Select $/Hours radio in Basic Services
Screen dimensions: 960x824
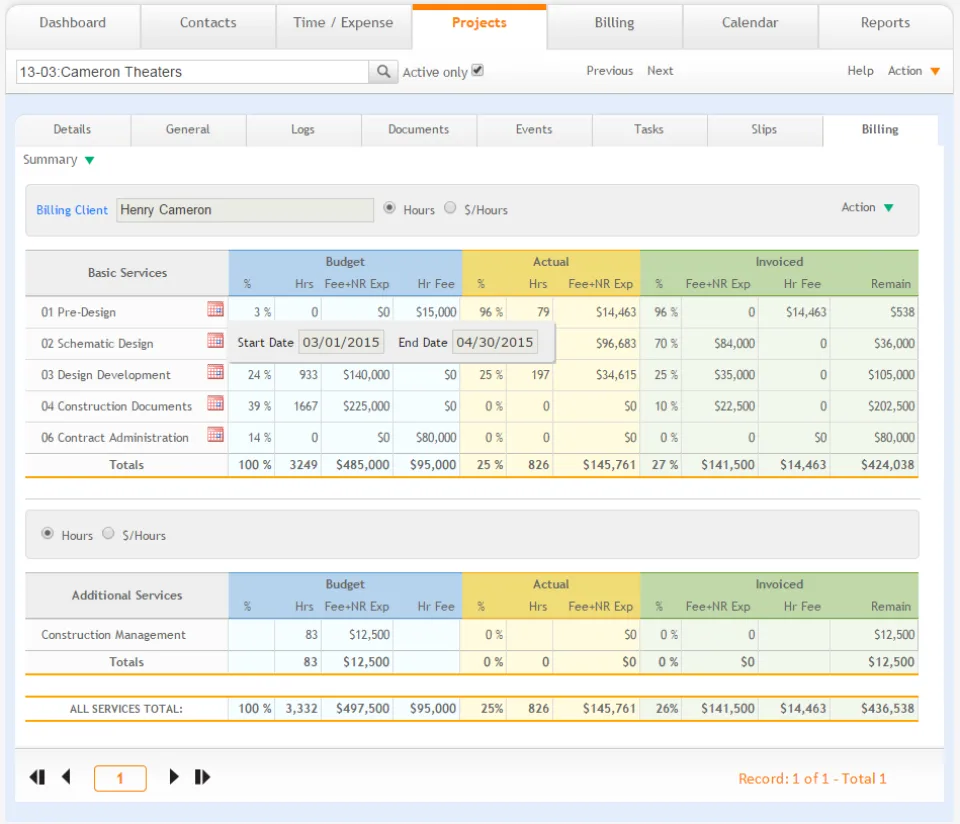450,208
